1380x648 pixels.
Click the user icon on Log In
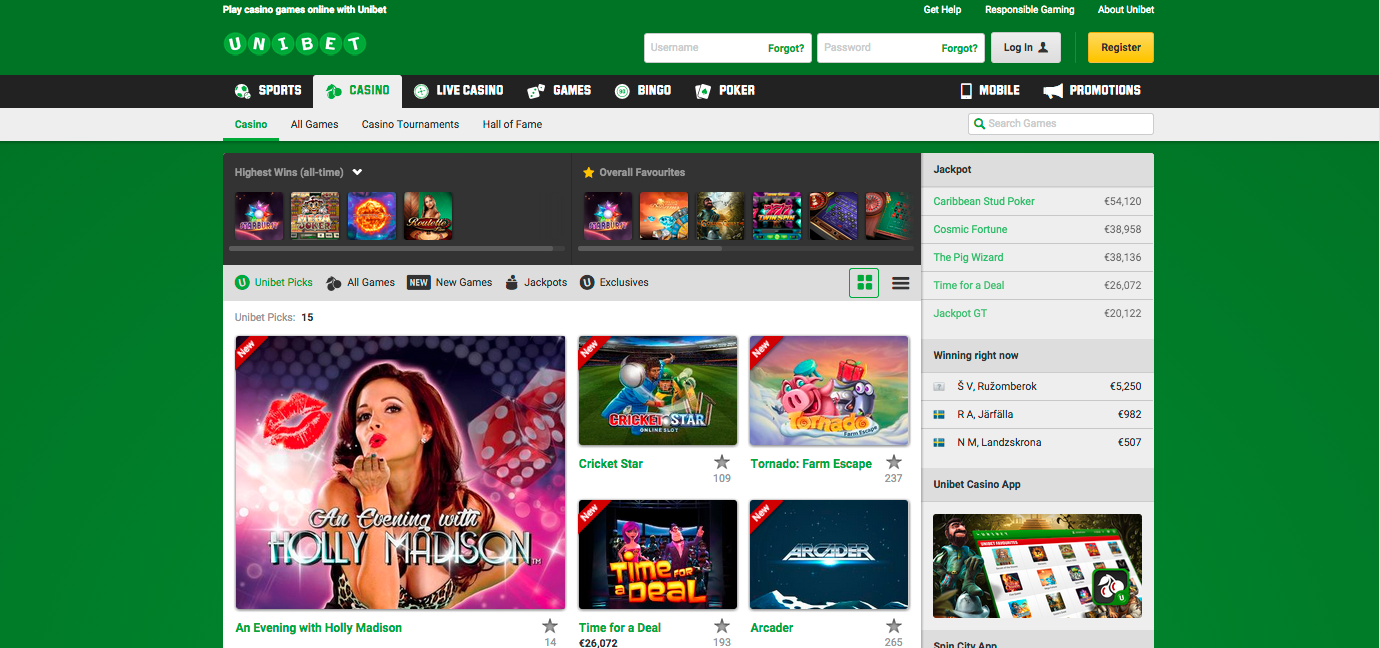point(1044,47)
